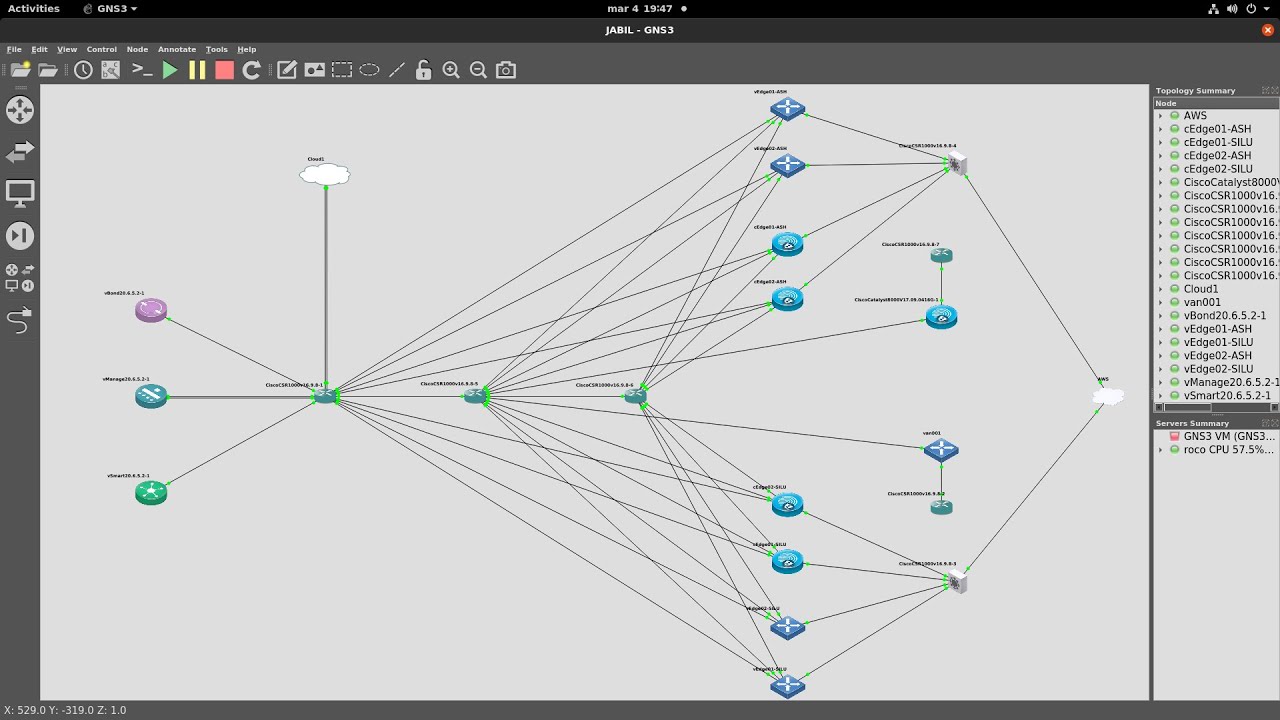Select the Draw rectangle tool
The height and width of the screenshot is (720, 1280).
pos(342,70)
